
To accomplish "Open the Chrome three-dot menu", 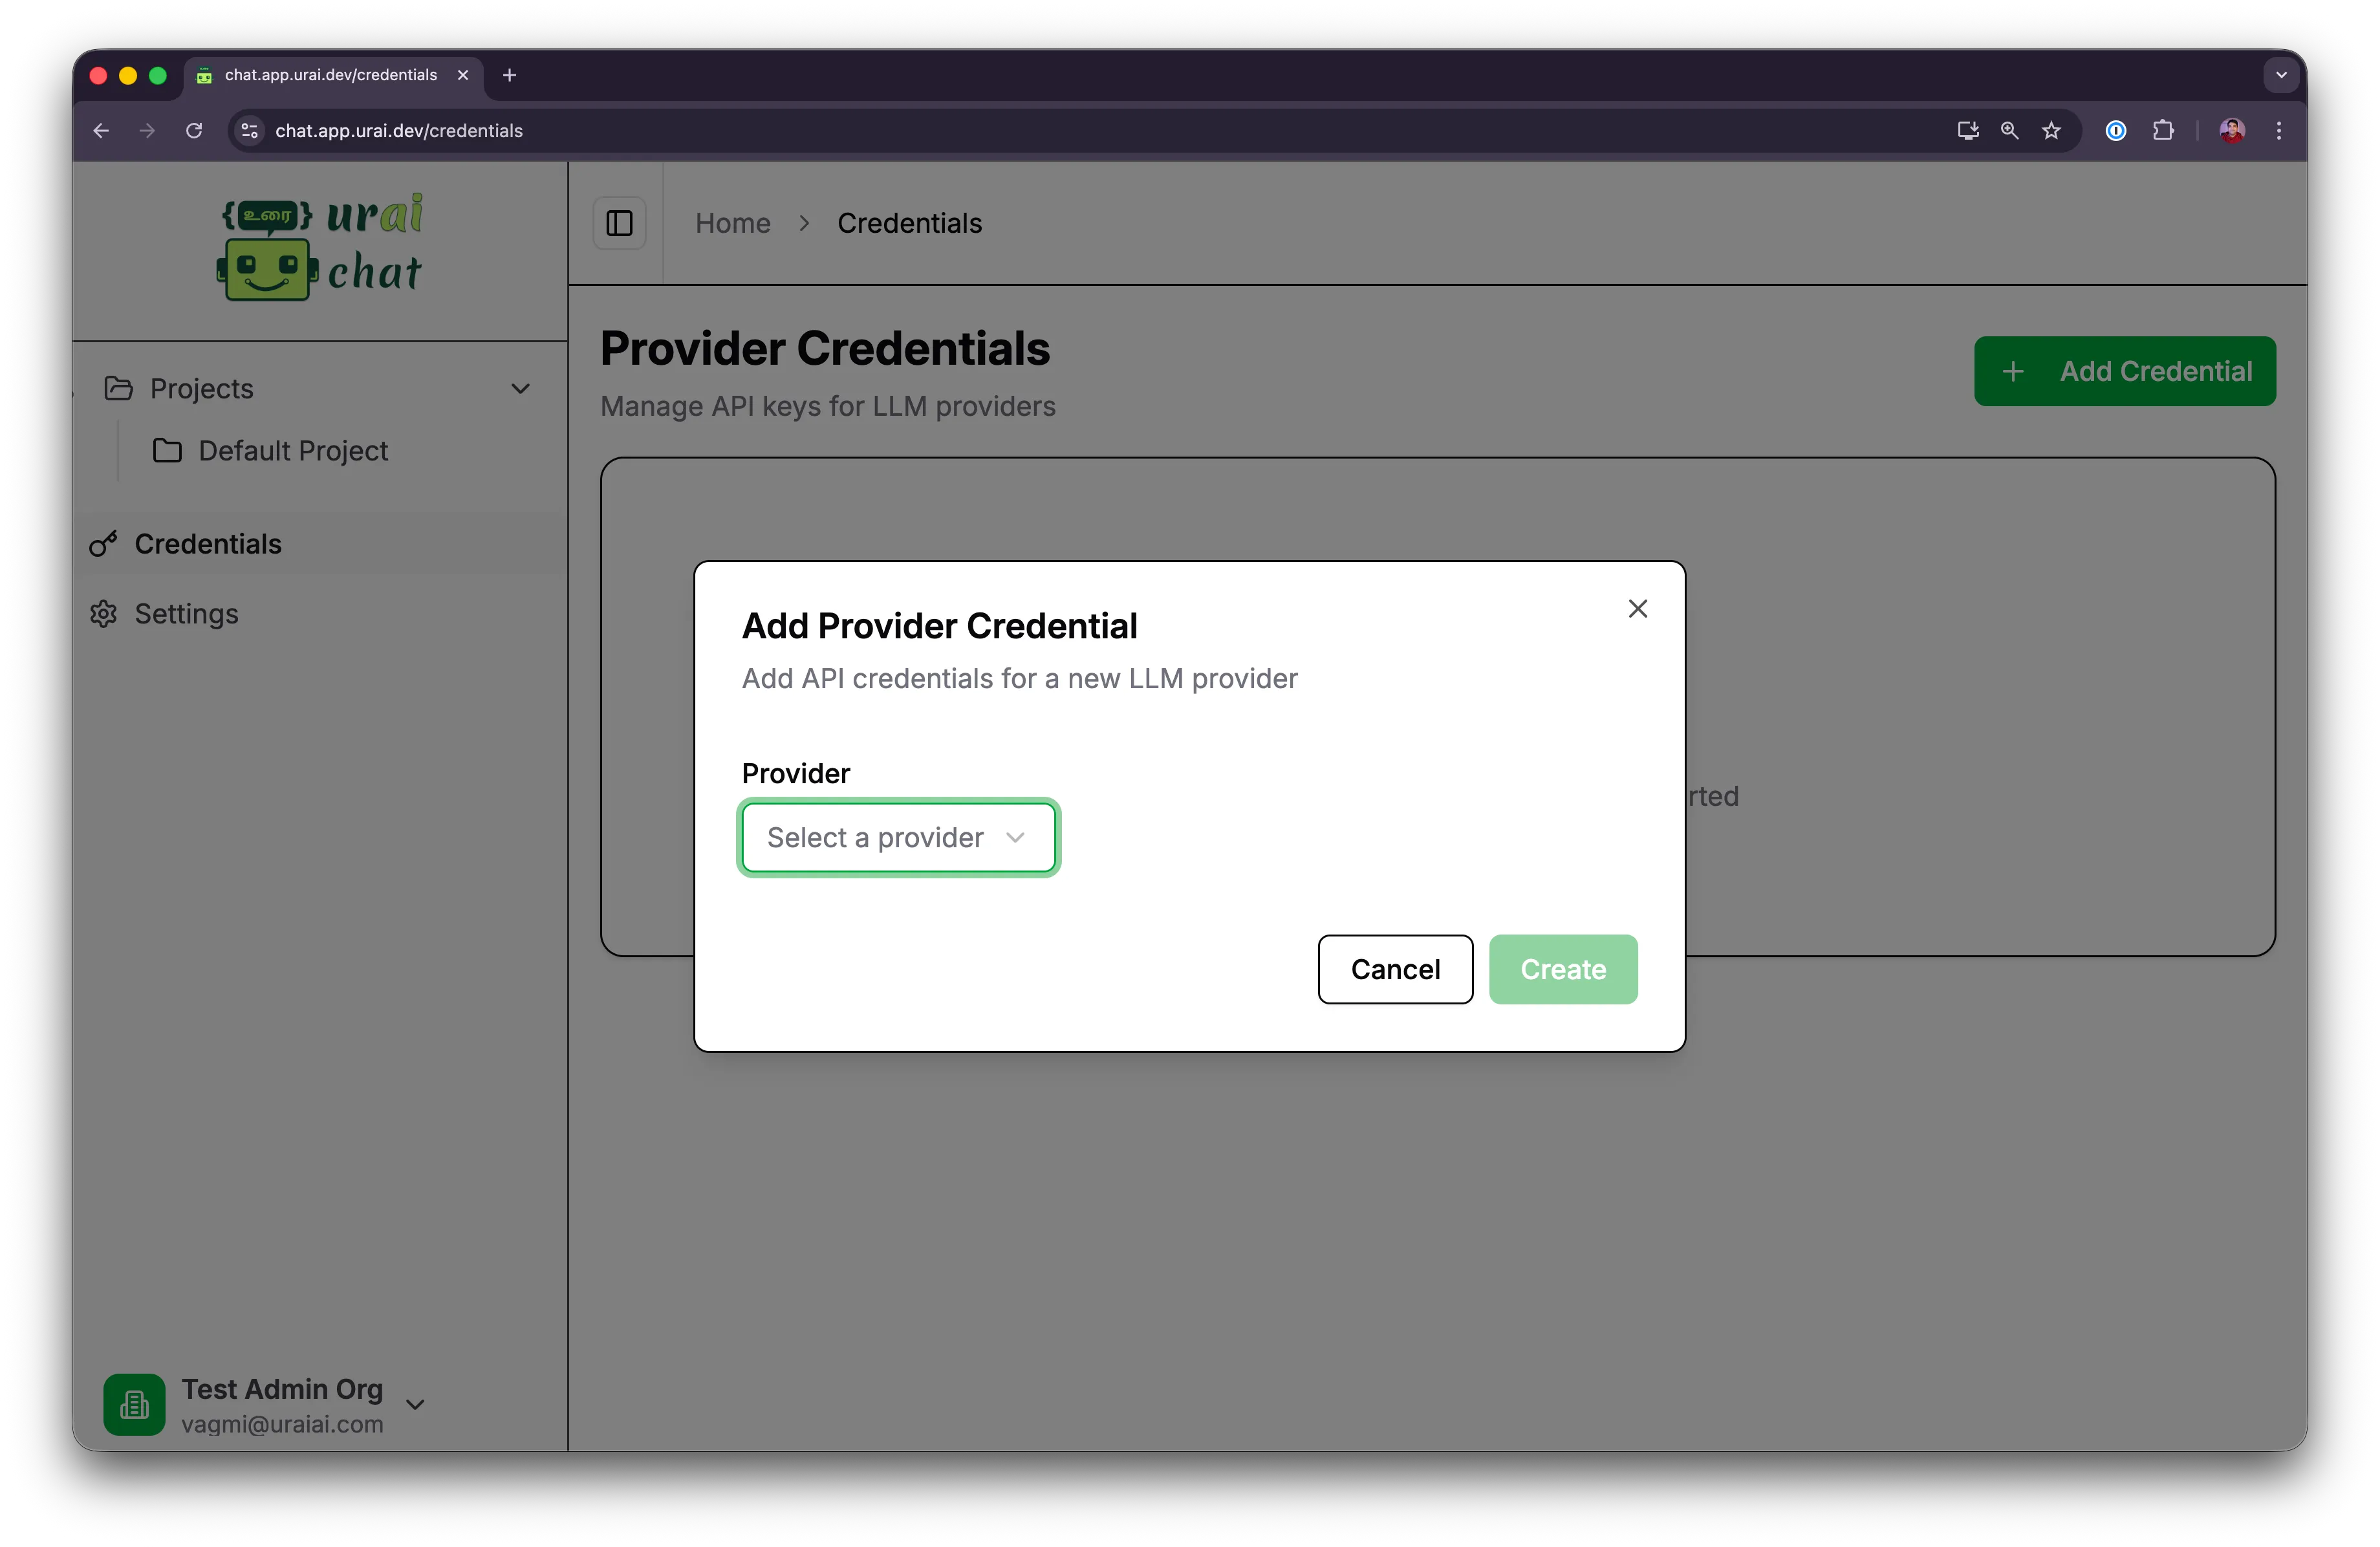I will pyautogui.click(x=2279, y=131).
